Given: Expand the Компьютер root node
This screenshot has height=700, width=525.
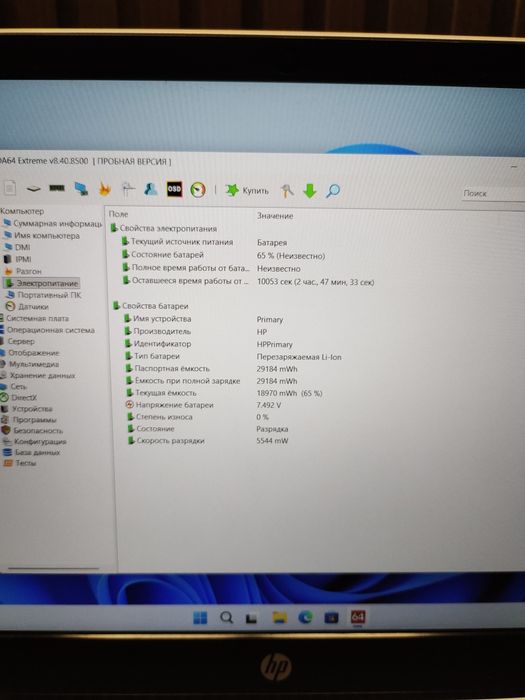Looking at the screenshot, I should click(x=22, y=211).
